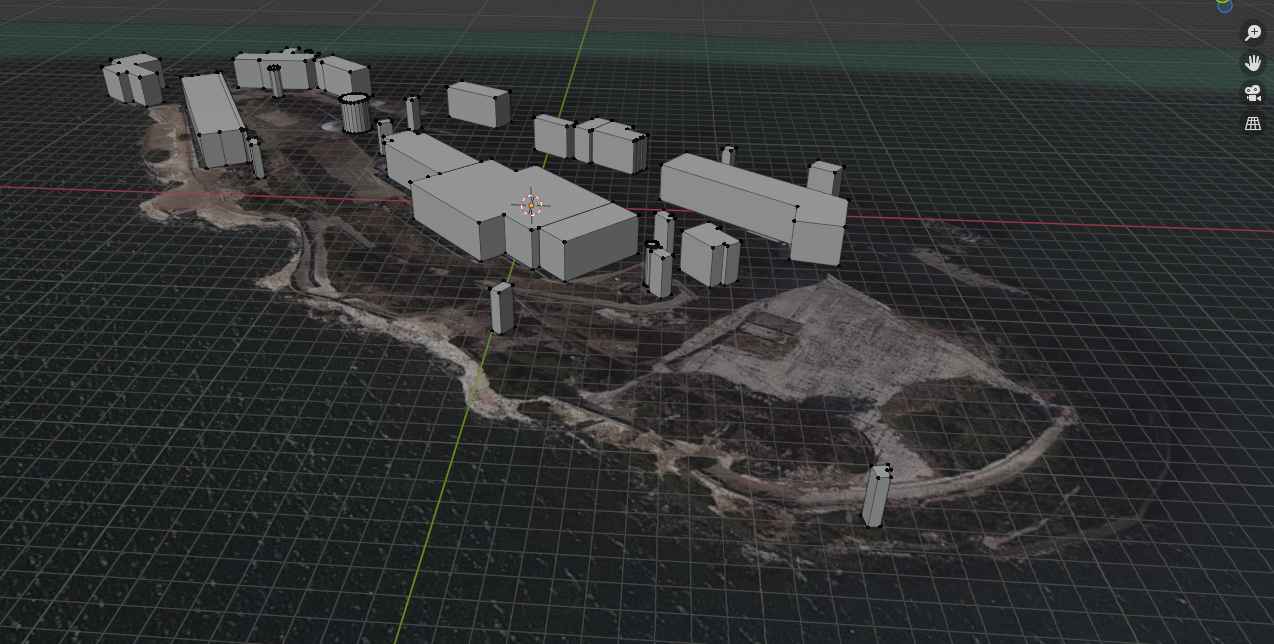Select the small ring object beside central building
1274x644 pixels.
tap(652, 244)
